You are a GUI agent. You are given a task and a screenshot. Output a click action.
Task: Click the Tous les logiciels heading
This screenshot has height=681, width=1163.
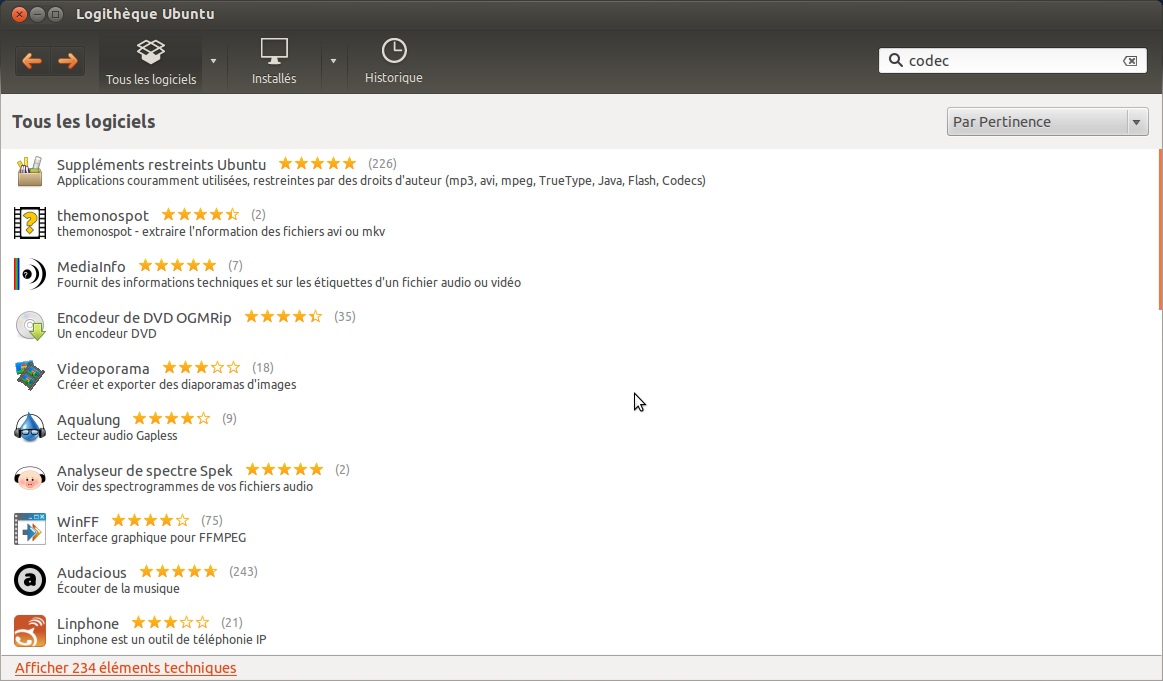(x=84, y=122)
